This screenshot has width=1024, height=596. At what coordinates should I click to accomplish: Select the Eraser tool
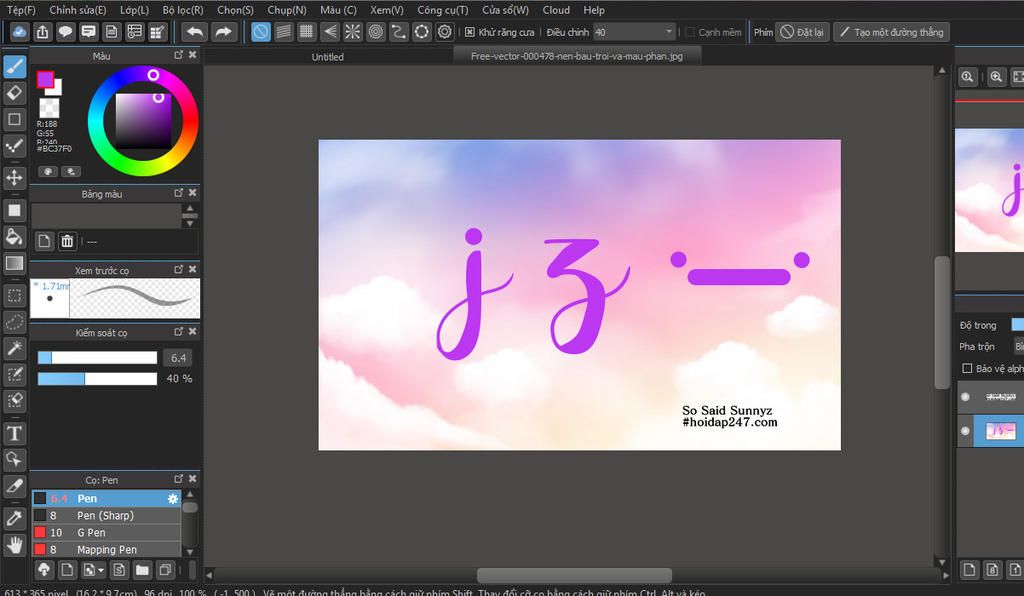(15, 93)
